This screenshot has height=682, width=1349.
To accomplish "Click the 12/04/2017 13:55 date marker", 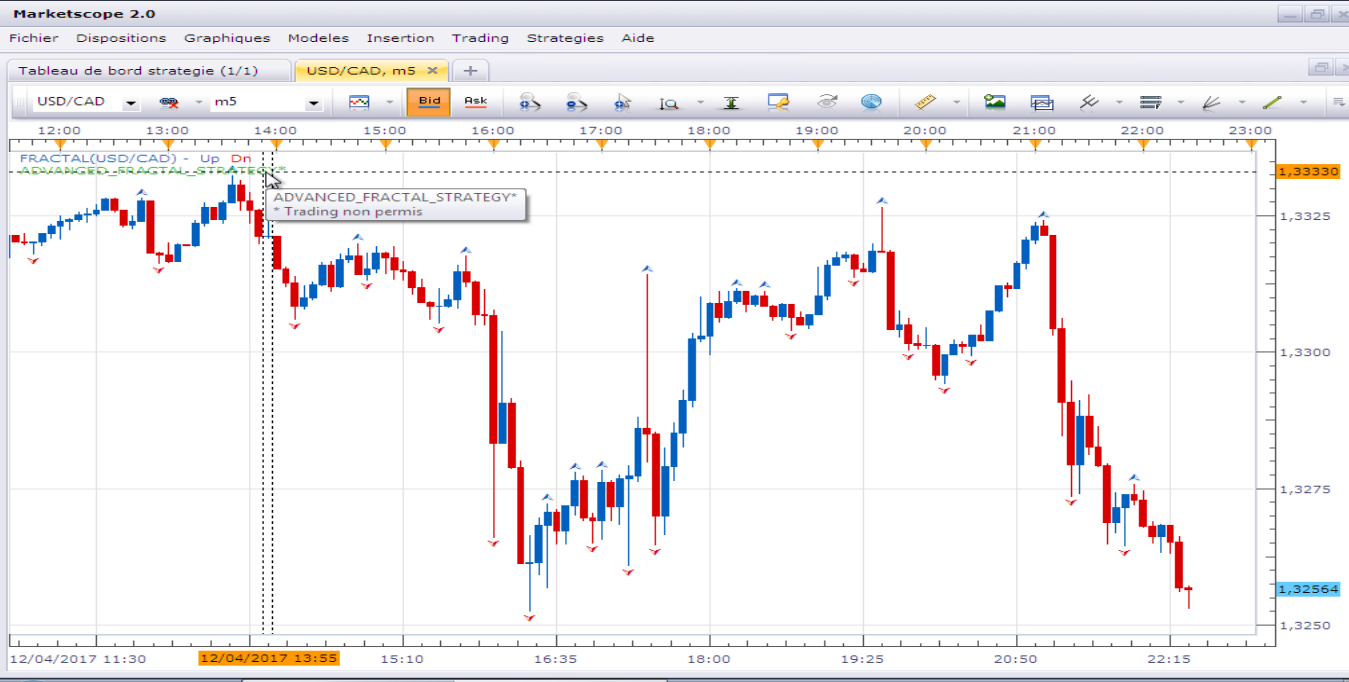I will 269,658.
